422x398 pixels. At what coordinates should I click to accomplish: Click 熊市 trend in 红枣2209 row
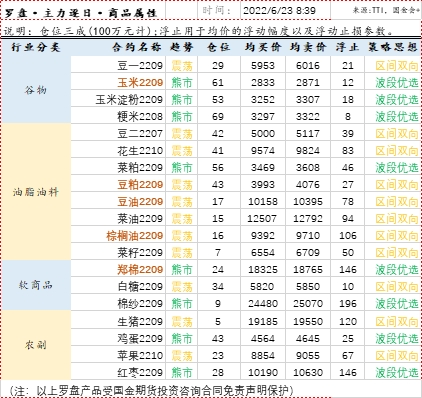(x=182, y=373)
